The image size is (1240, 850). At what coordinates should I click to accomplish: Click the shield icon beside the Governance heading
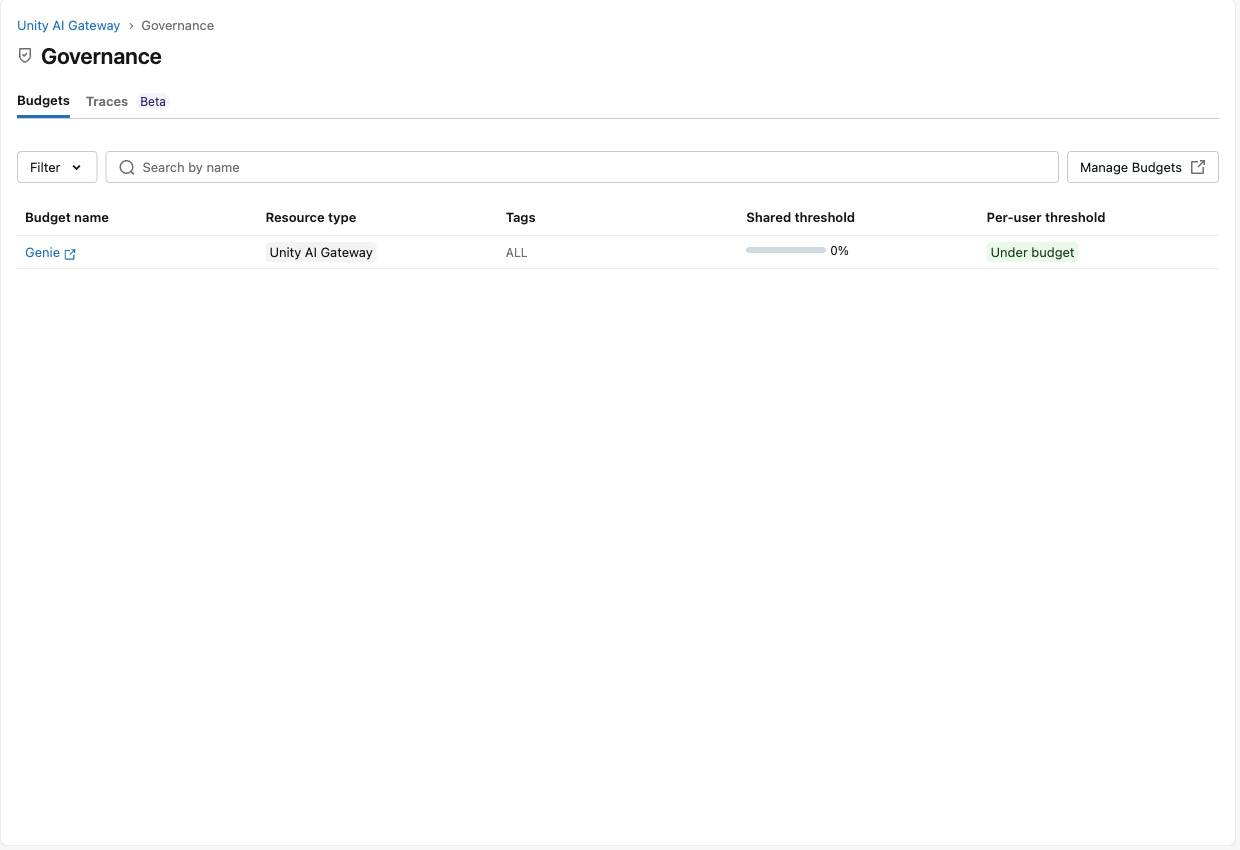pos(25,56)
